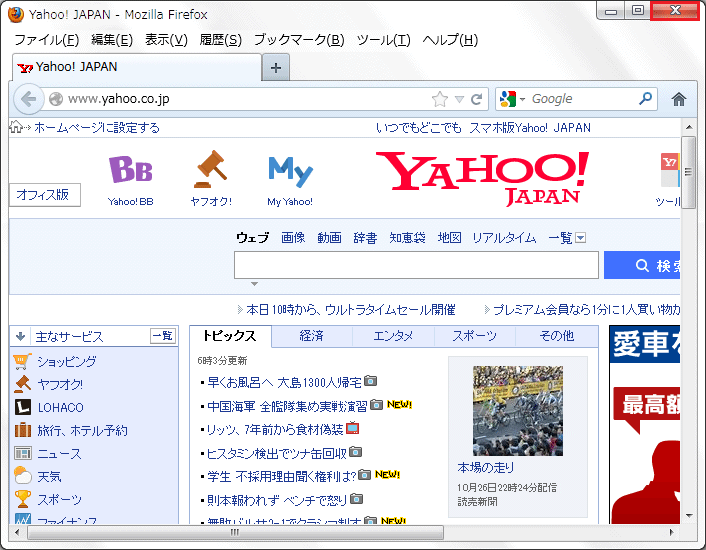Image resolution: width=706 pixels, height=550 pixels.
Task: Click the search magnifier in Google box
Action: pos(645,99)
